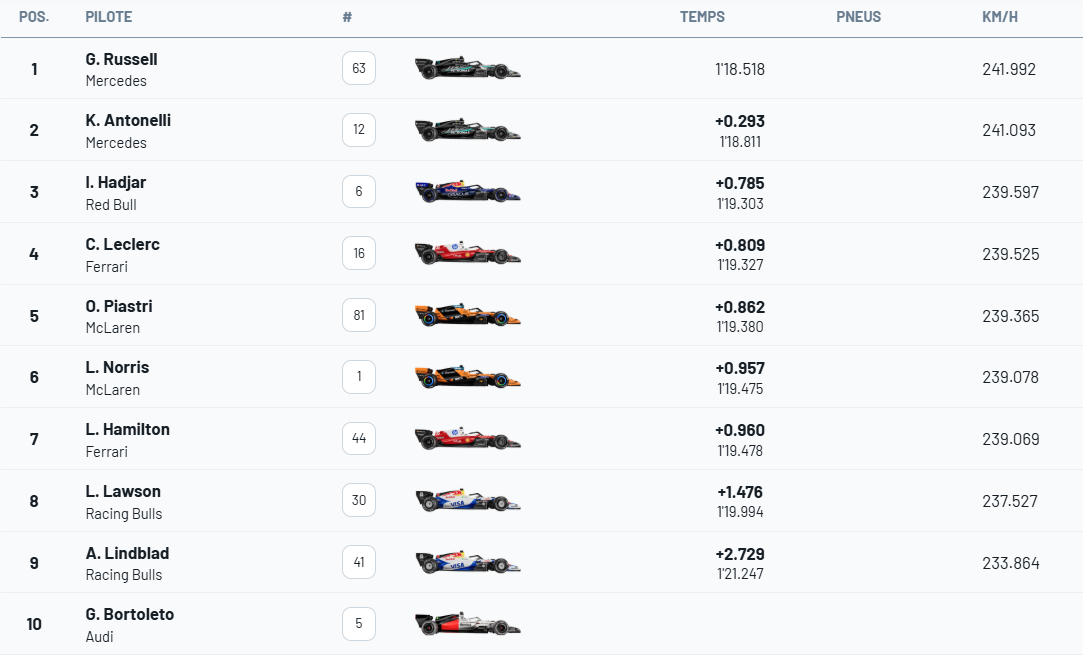Click the number 44 badge
This screenshot has height=655, width=1083.
click(359, 438)
